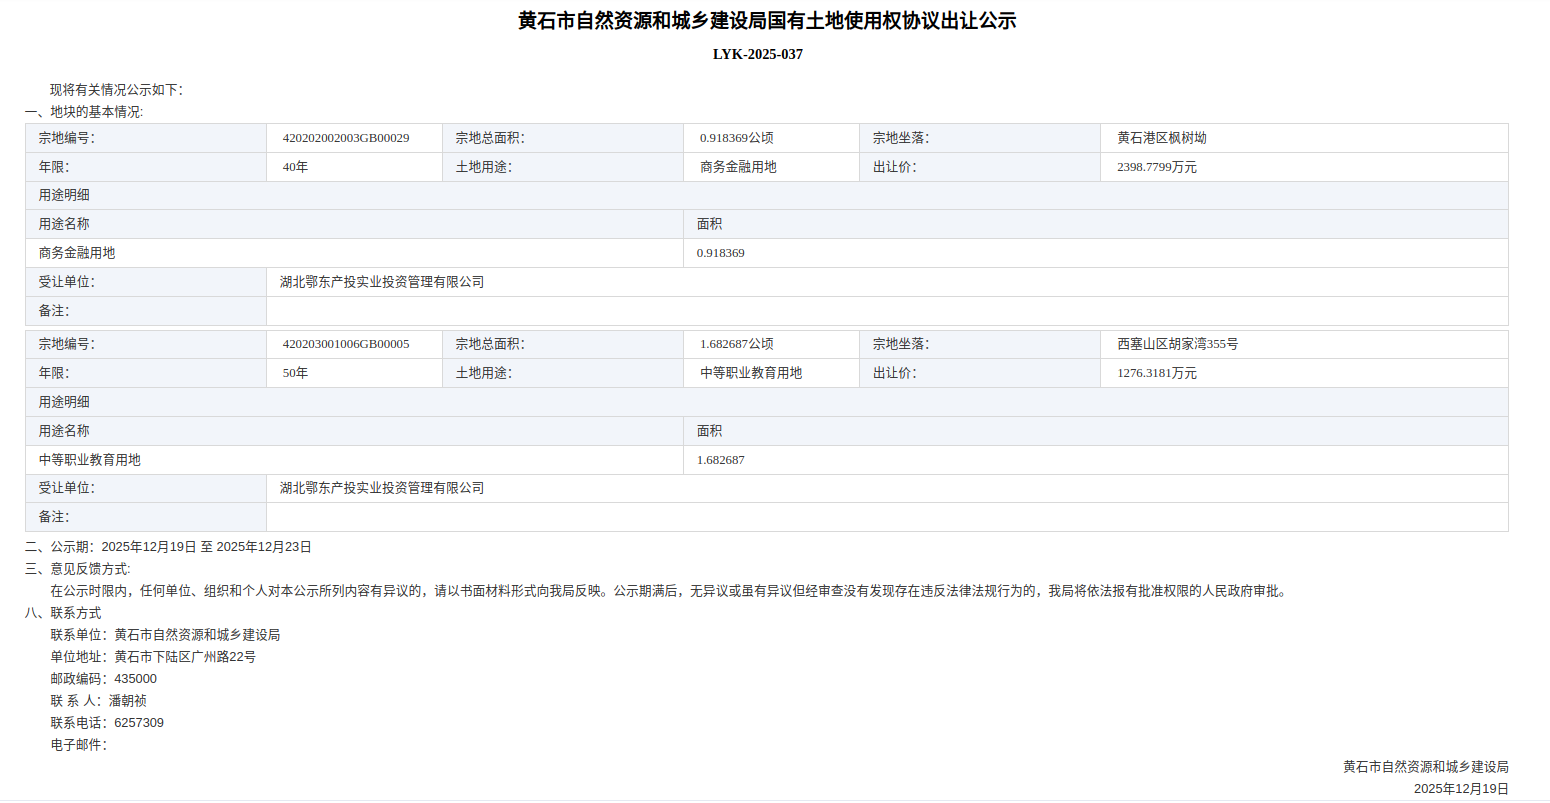This screenshot has width=1550, height=803.
Task: Click contact person name 潘朝祯
Action: [x=128, y=701]
